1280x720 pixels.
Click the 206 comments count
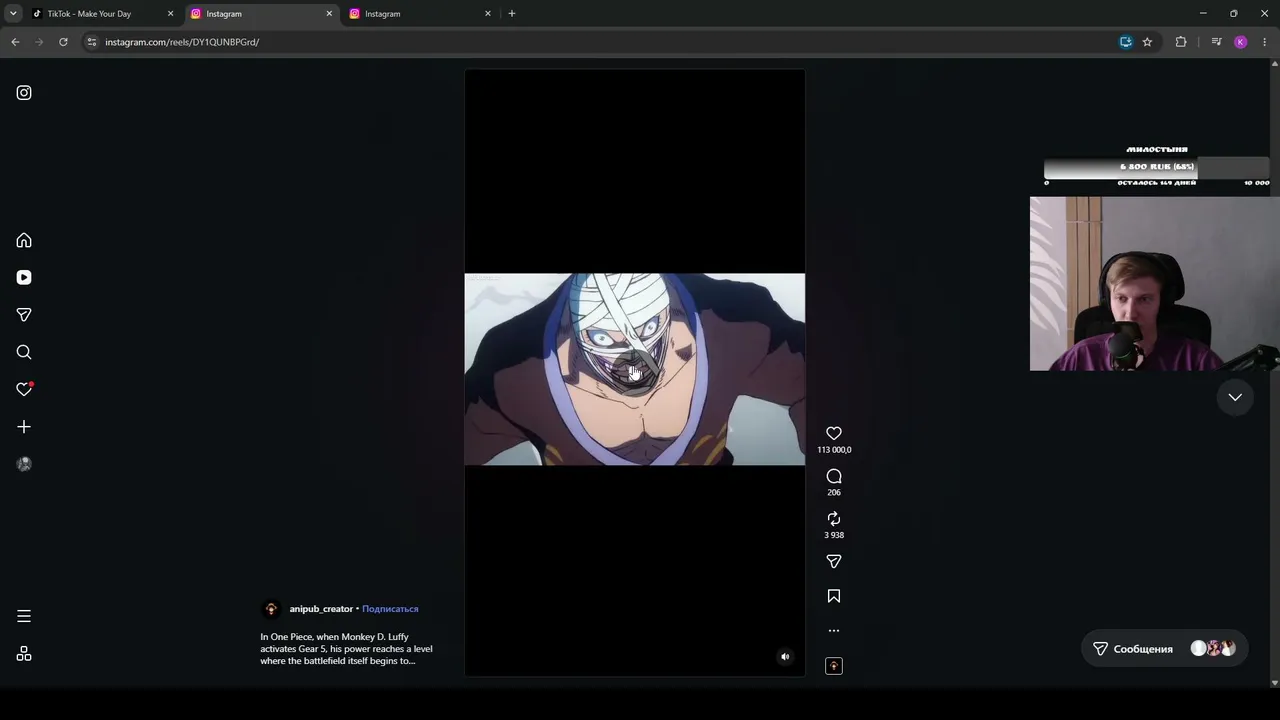coord(834,493)
